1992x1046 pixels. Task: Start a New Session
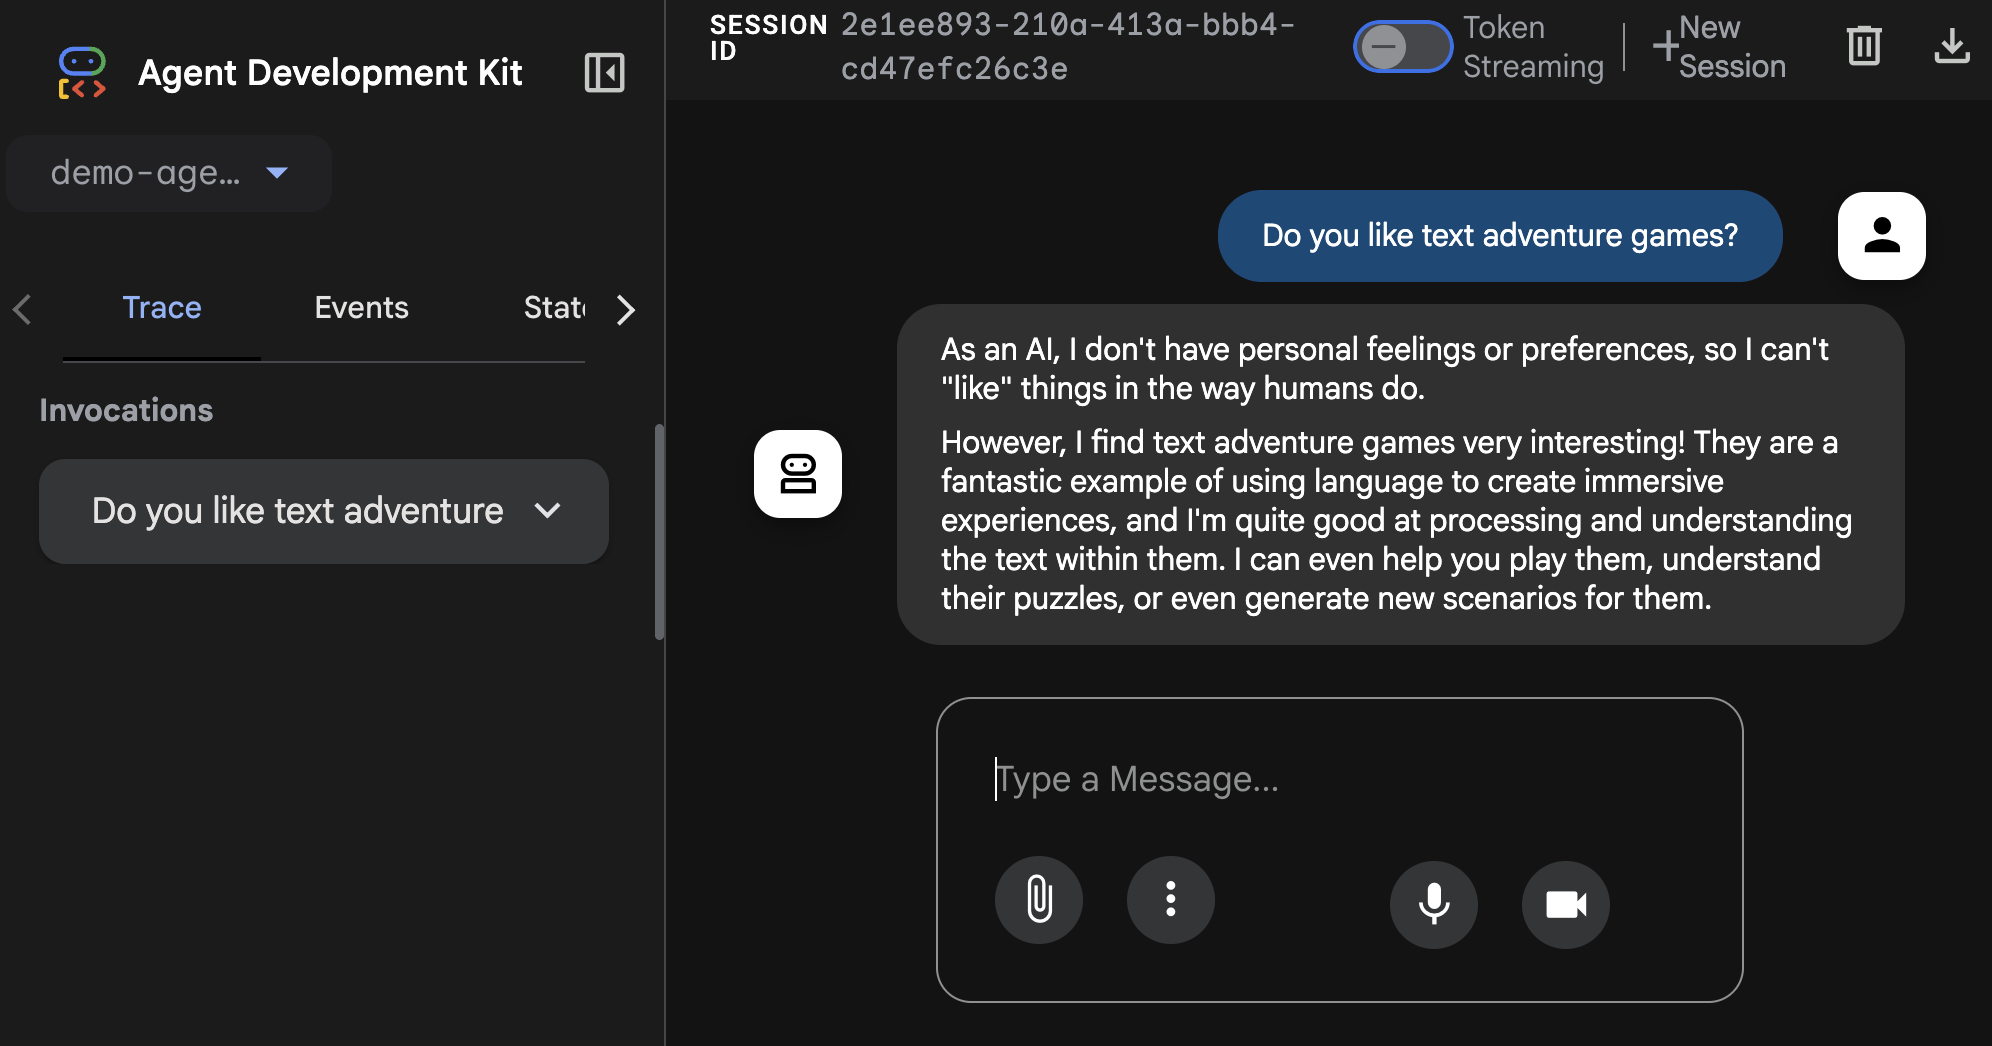pos(1719,47)
